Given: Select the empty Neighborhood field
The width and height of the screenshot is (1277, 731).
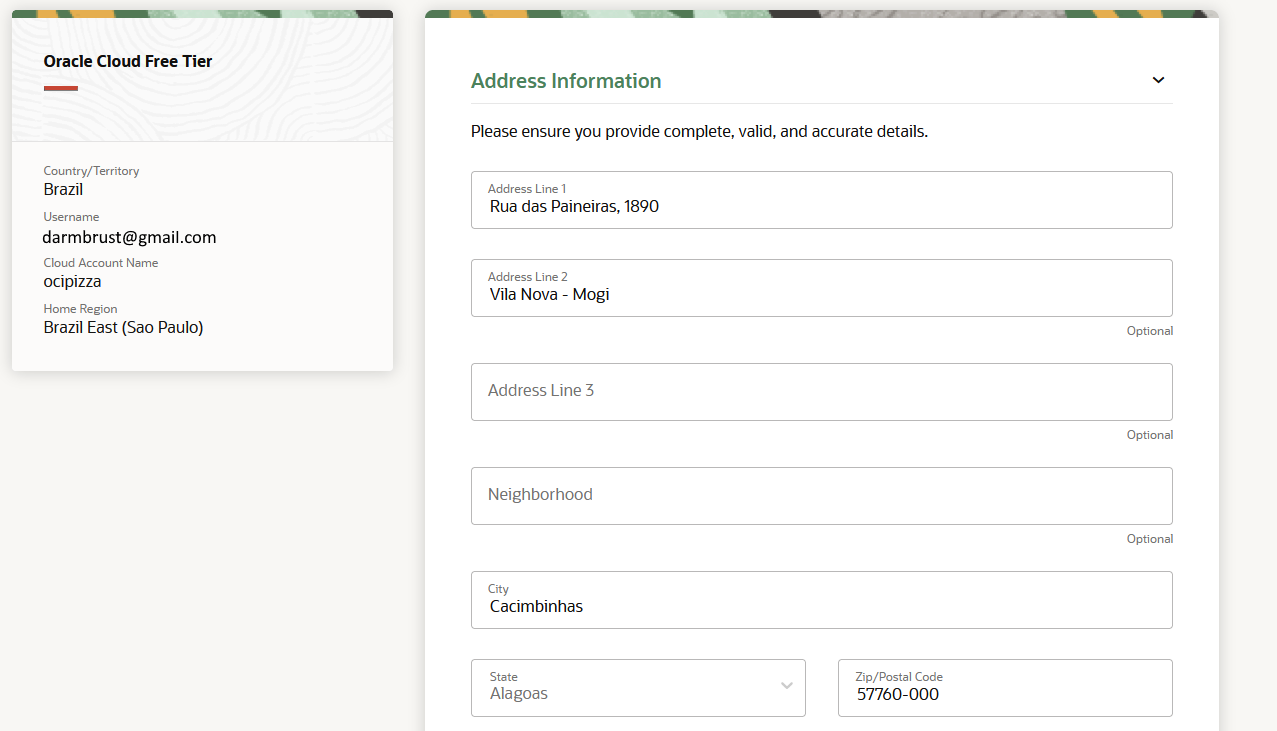Looking at the screenshot, I should coord(820,496).
